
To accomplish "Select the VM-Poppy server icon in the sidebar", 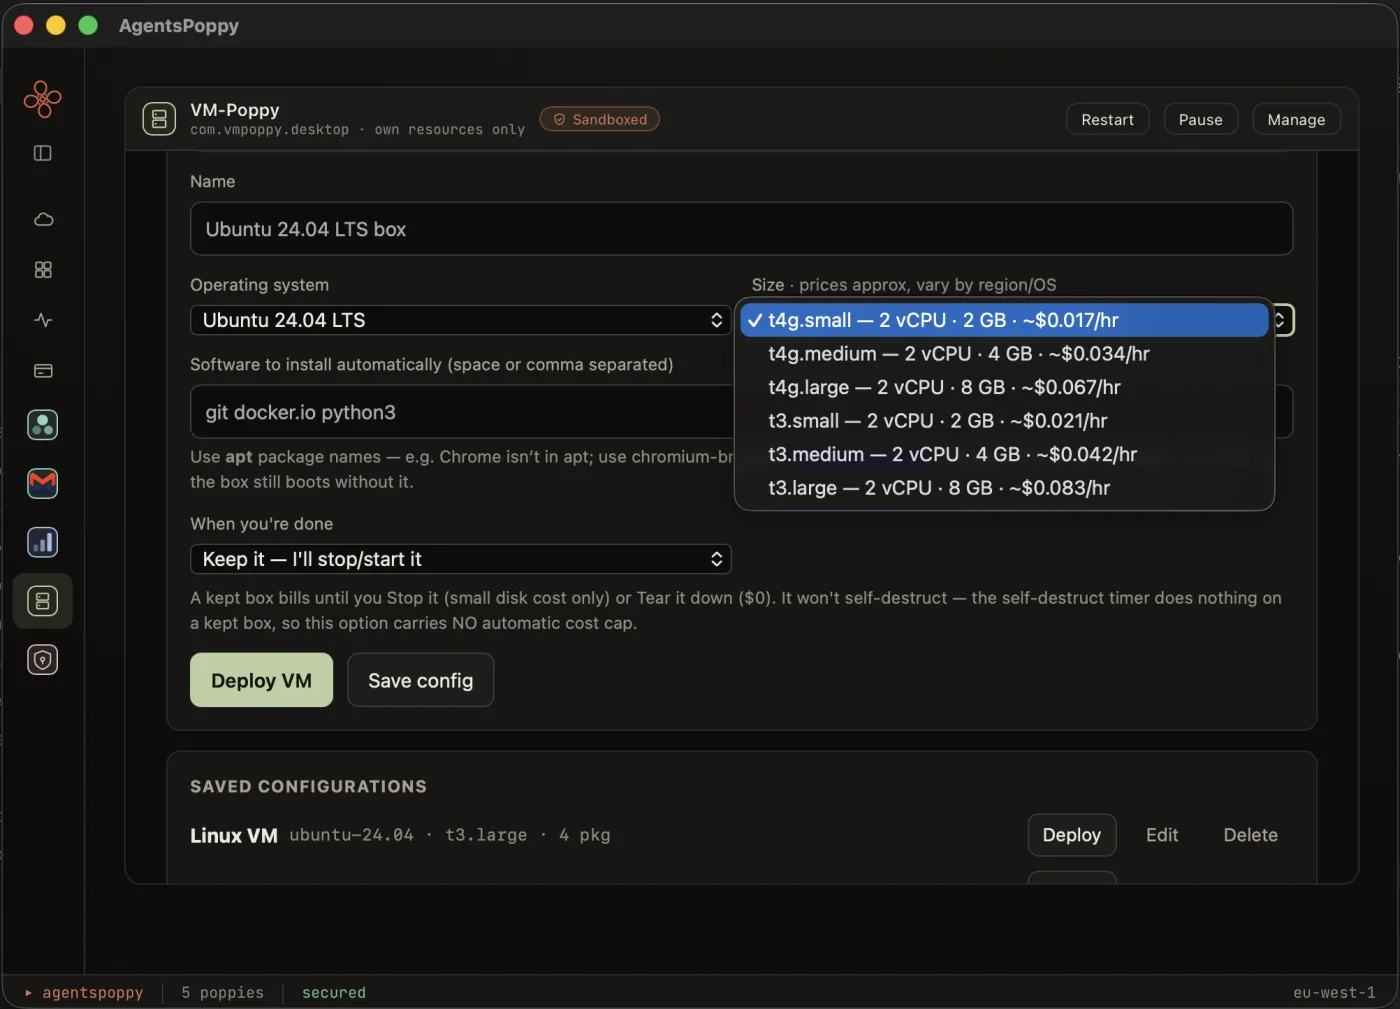I will (x=42, y=601).
